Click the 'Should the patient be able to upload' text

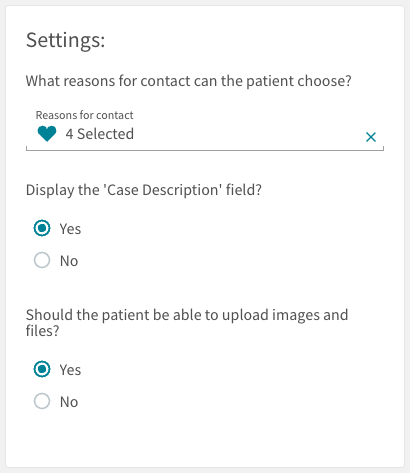click(187, 322)
